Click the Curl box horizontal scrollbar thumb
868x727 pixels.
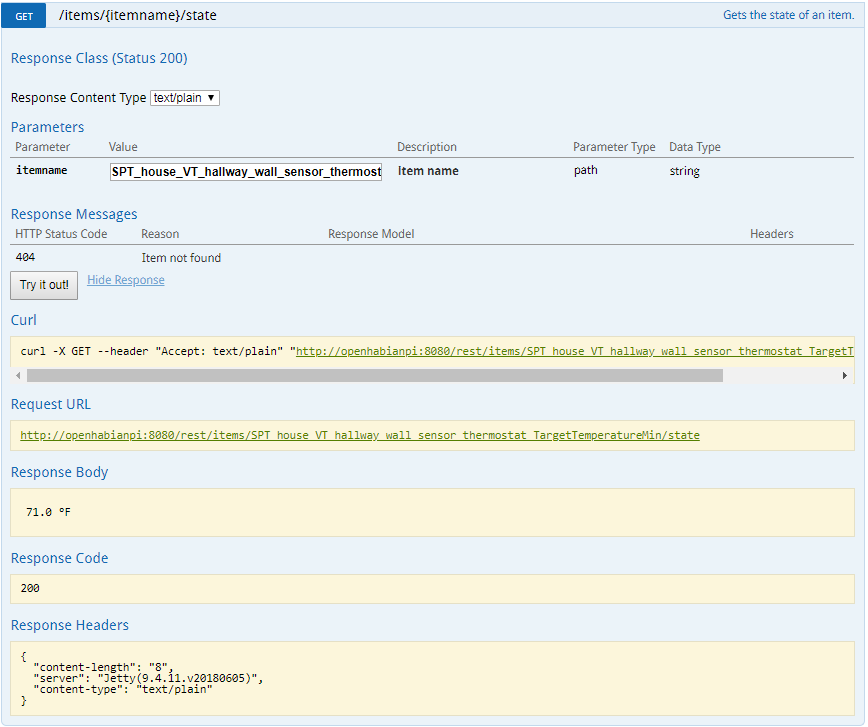click(x=374, y=376)
